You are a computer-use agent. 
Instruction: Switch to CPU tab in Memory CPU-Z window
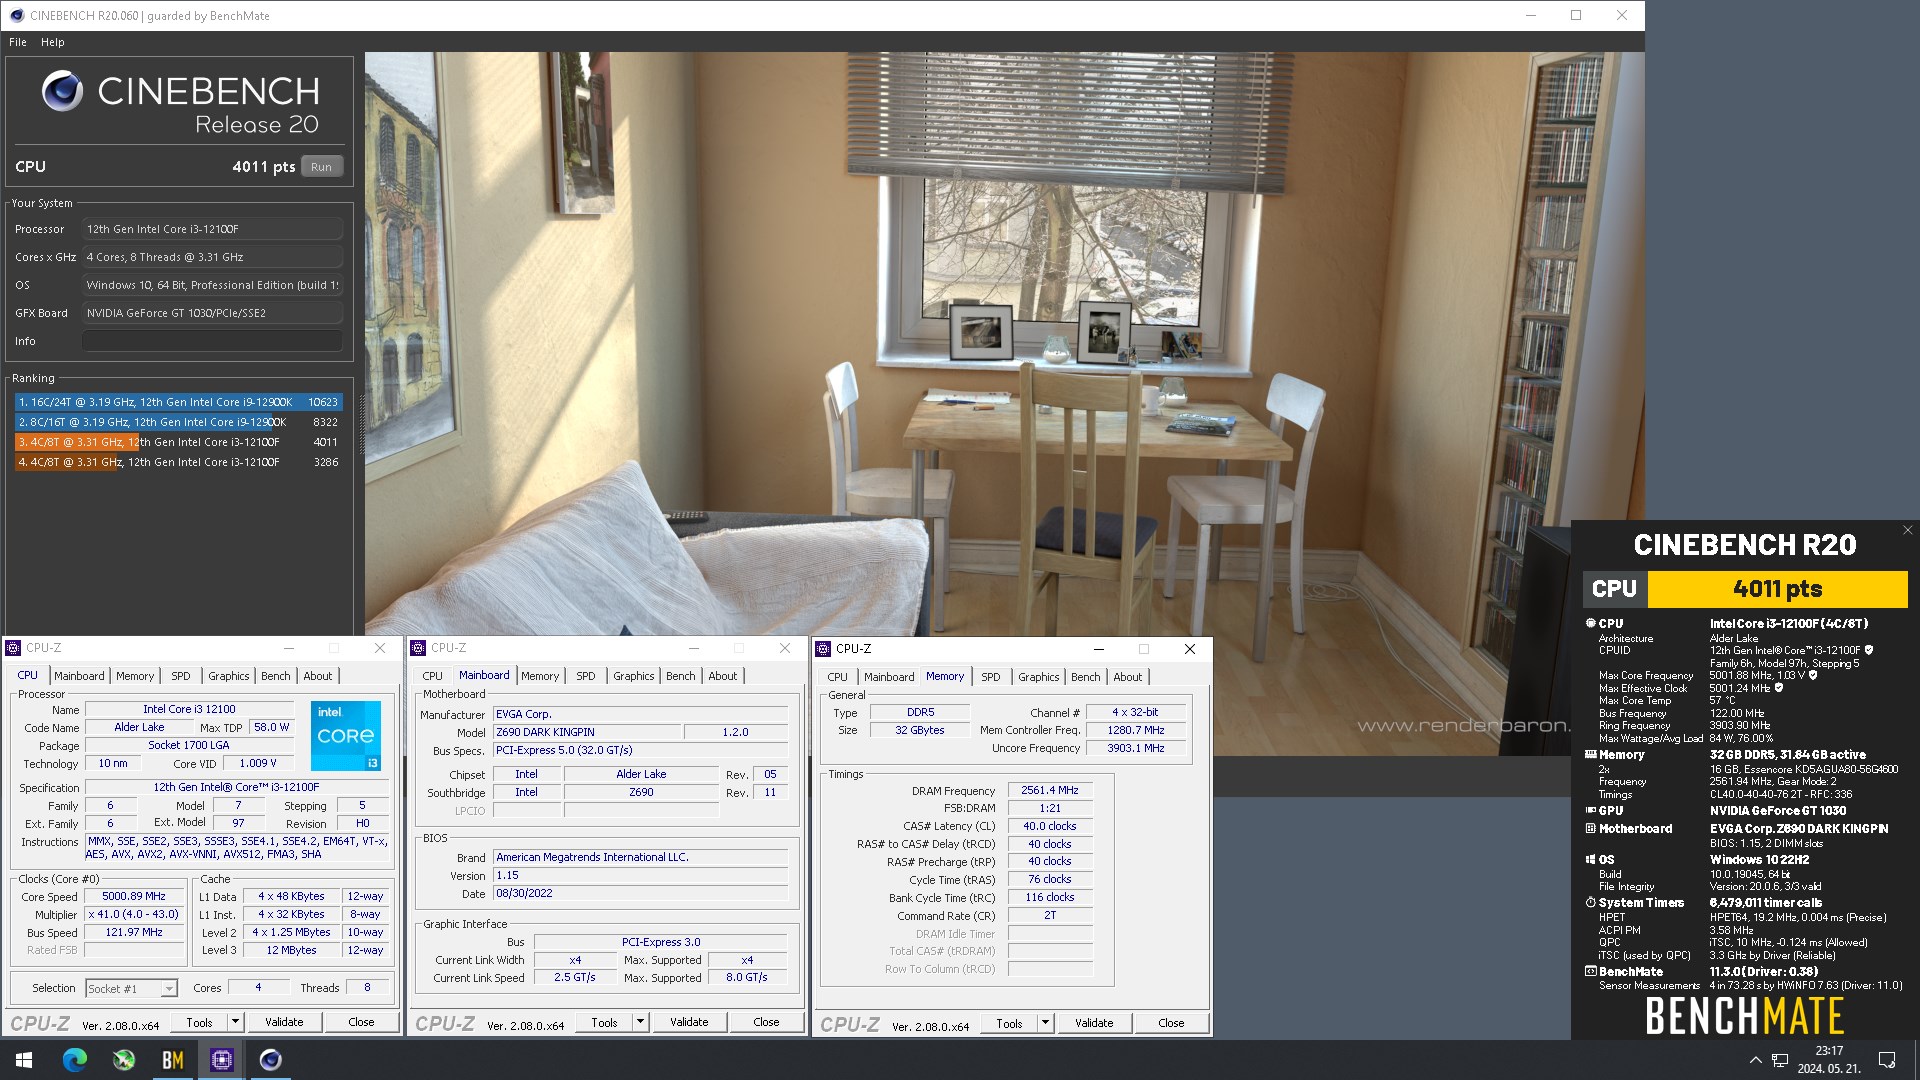click(x=838, y=677)
